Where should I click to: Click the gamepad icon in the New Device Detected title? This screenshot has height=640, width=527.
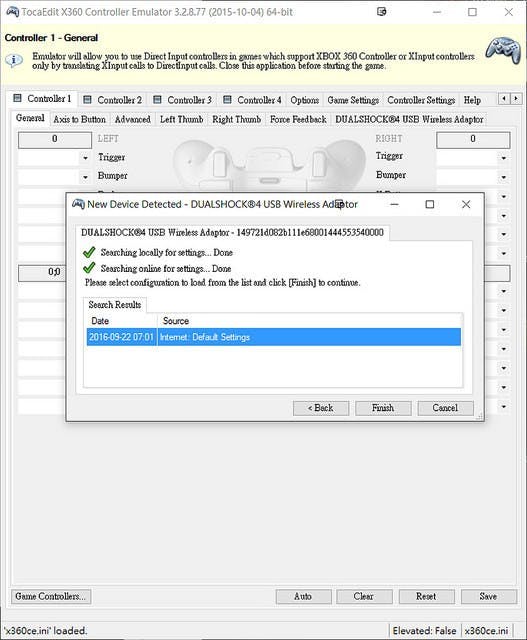78,204
